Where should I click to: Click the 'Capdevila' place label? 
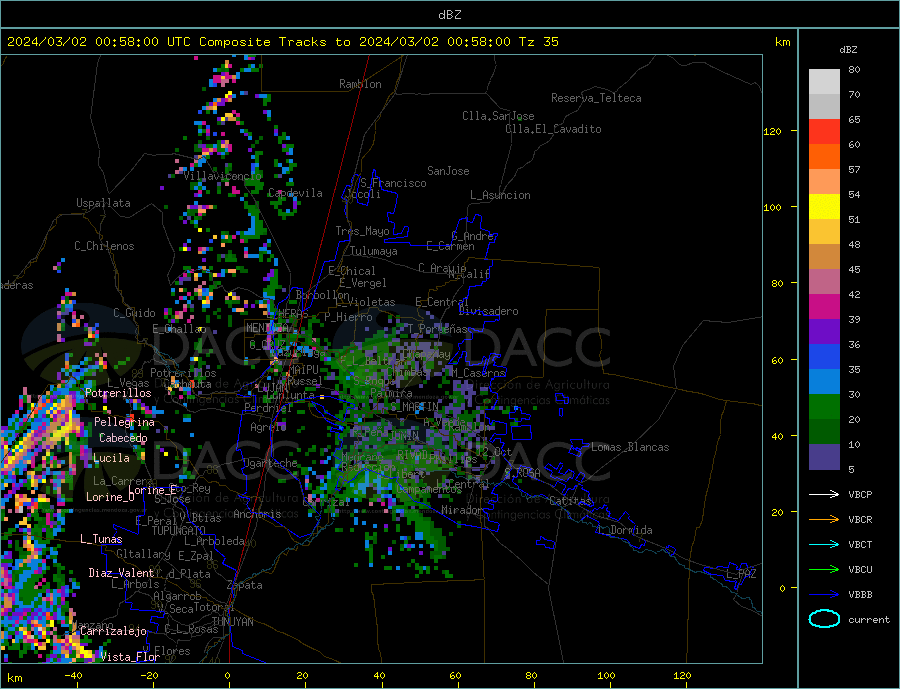click(x=295, y=193)
